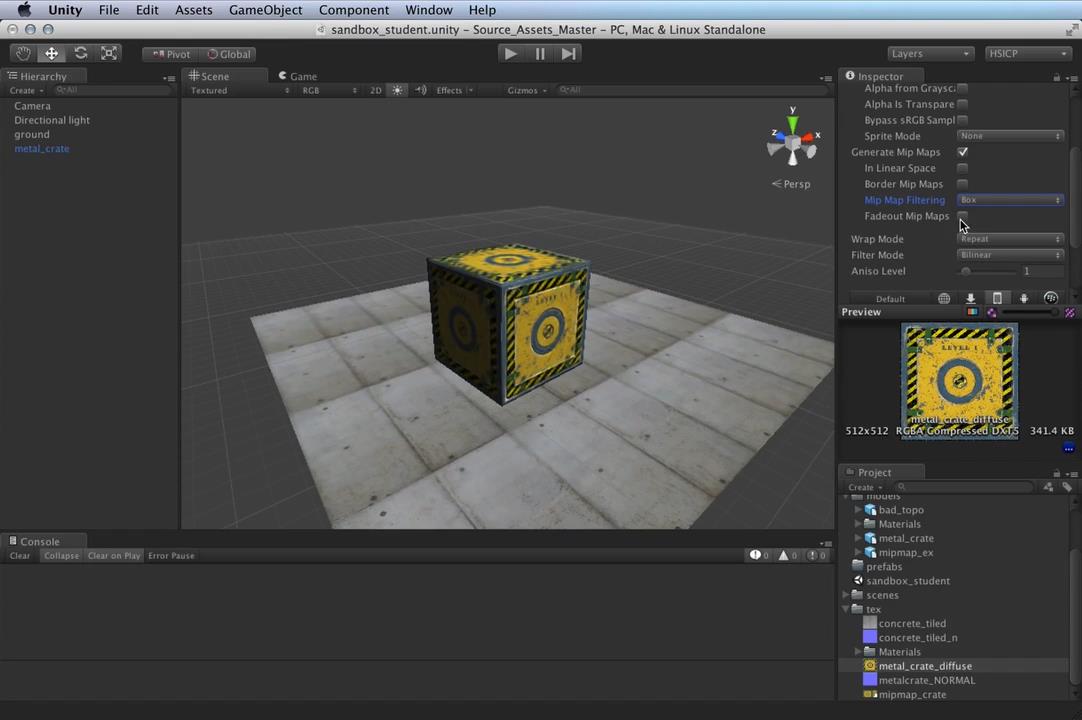The image size is (1082, 720).
Task: Open the Gizmos dropdown
Action: click(527, 90)
